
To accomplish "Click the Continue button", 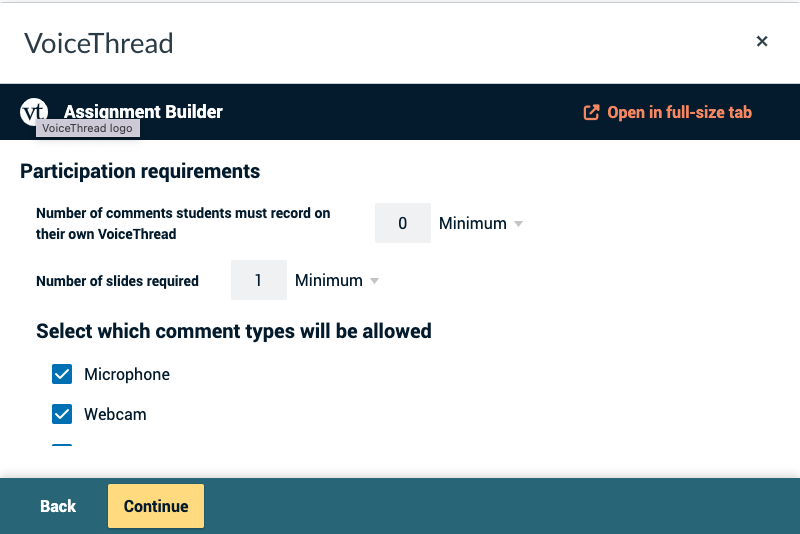I will pyautogui.click(x=156, y=506).
